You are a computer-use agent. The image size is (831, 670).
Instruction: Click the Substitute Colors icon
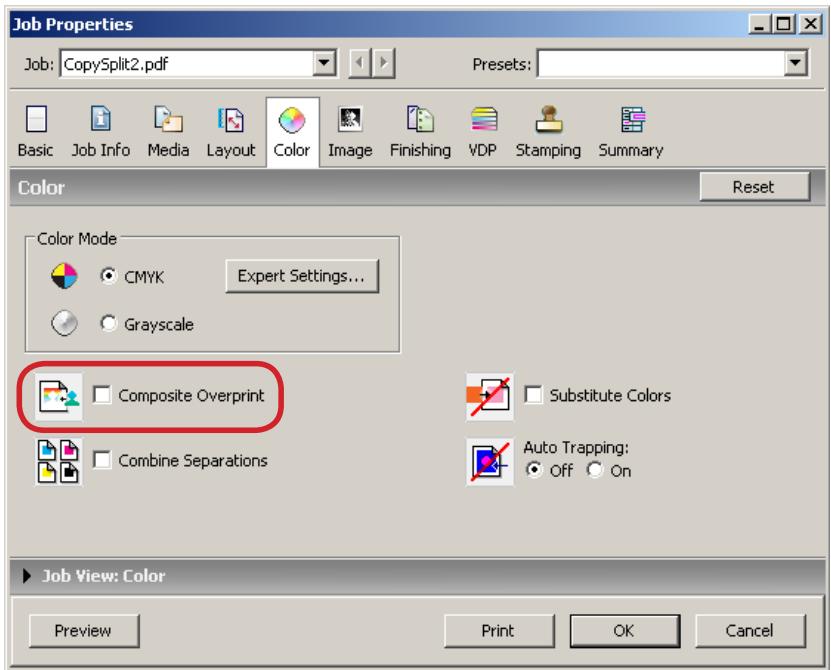pos(490,396)
